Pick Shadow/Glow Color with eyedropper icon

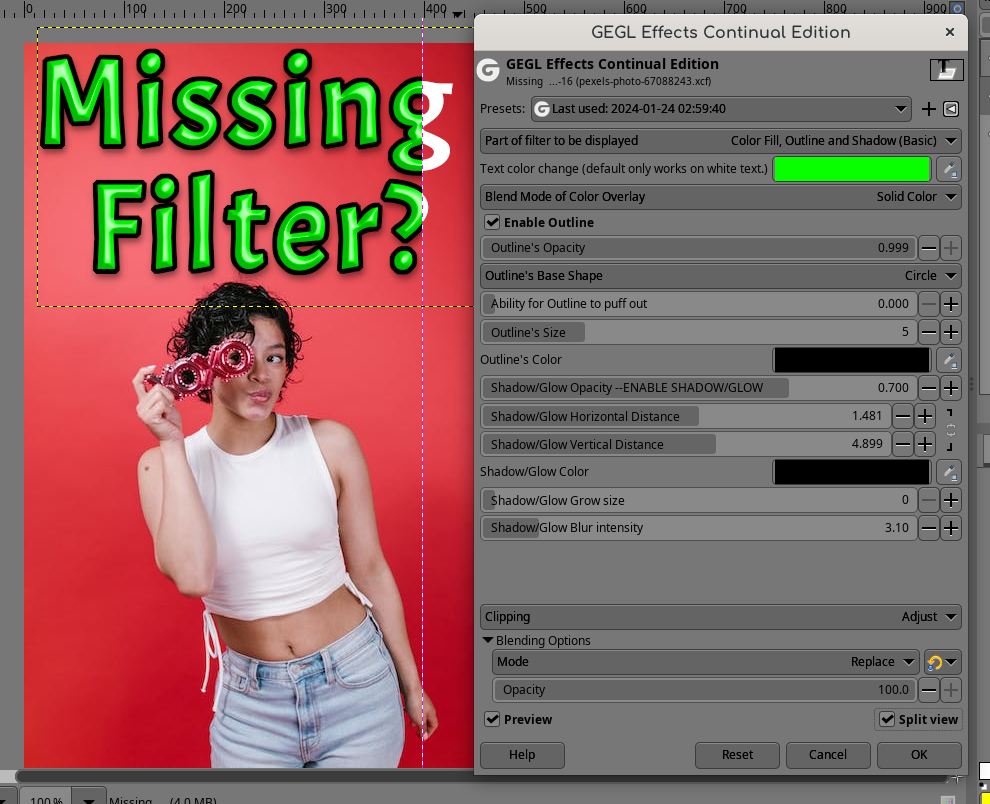point(948,472)
